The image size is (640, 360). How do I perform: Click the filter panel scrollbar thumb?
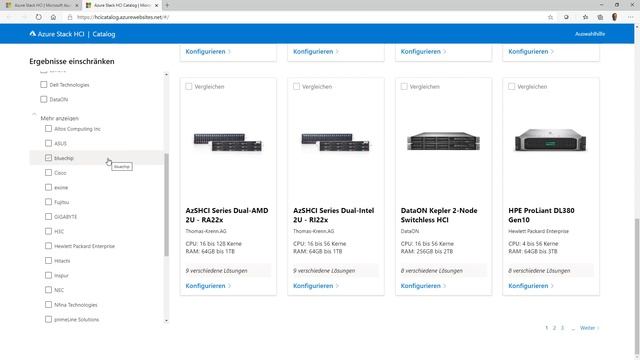pos(166,204)
